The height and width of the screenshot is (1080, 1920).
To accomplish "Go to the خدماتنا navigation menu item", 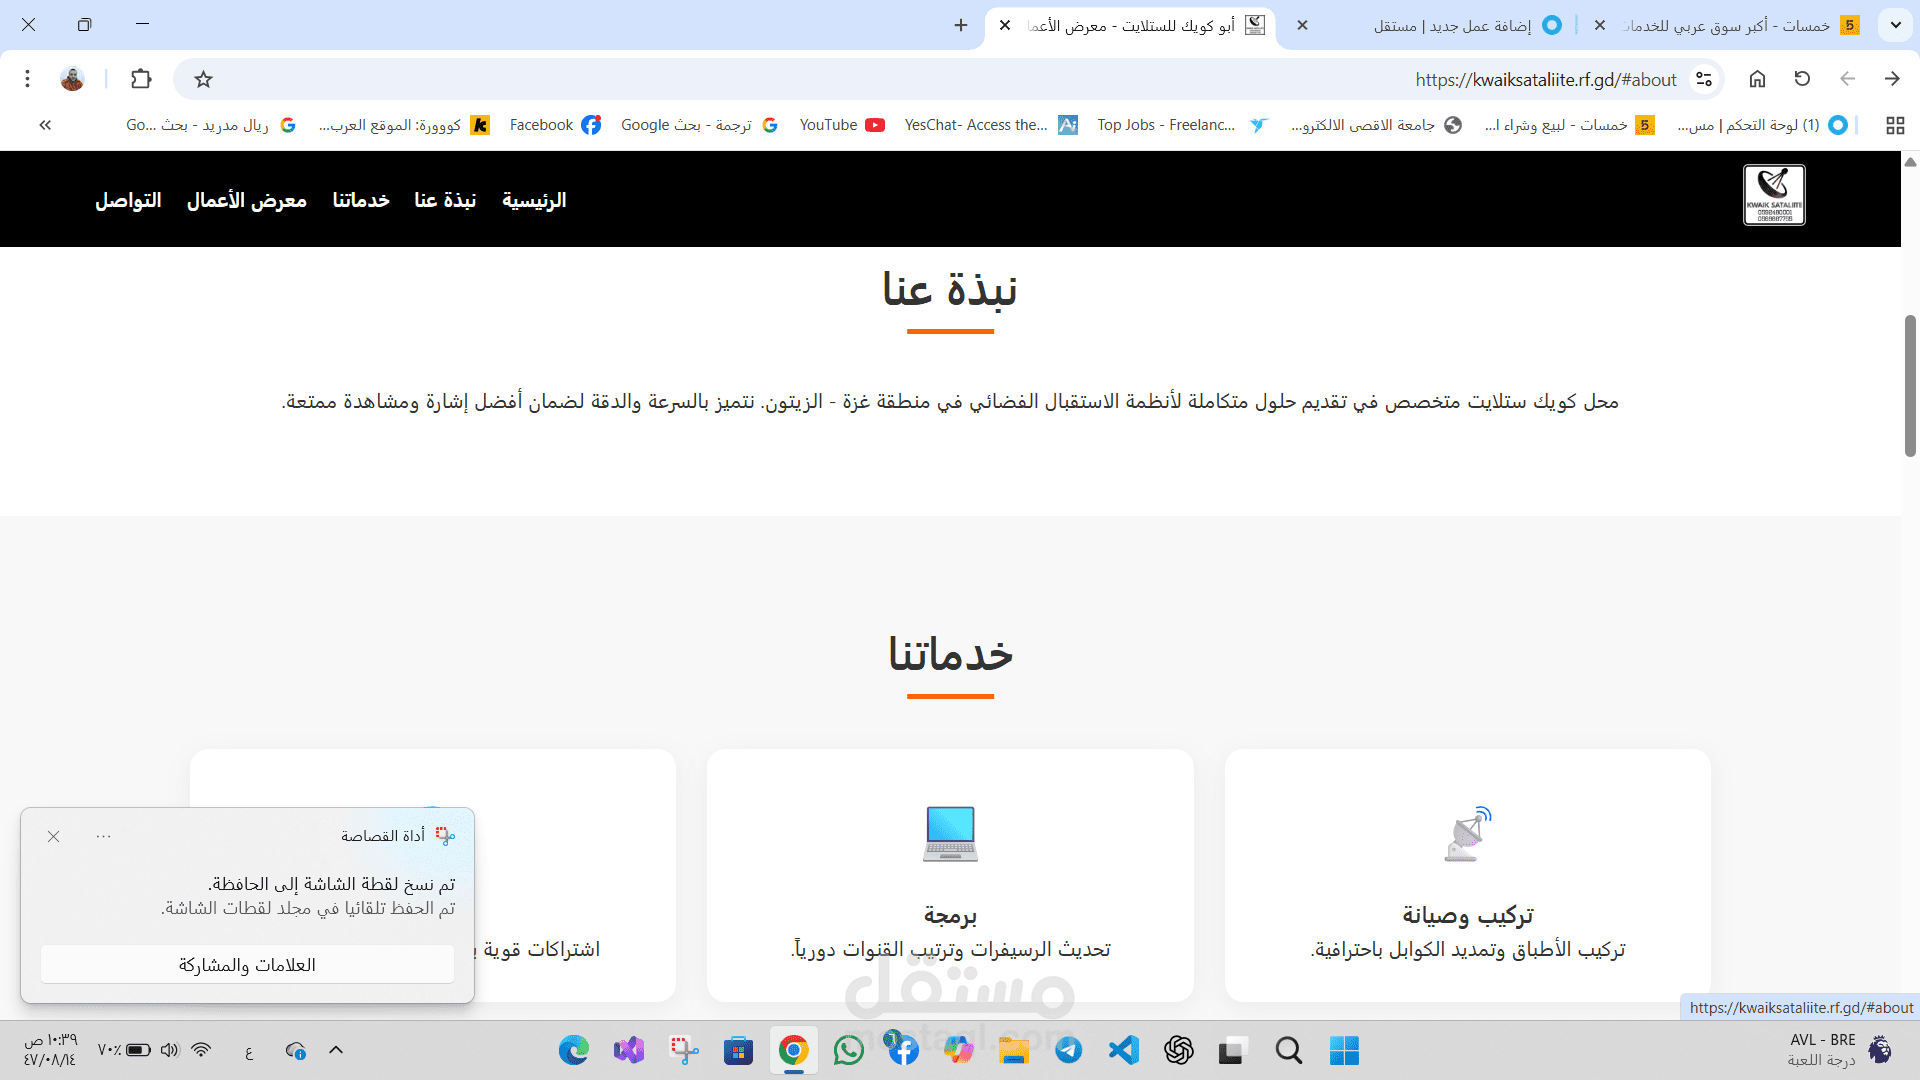I will [x=361, y=200].
